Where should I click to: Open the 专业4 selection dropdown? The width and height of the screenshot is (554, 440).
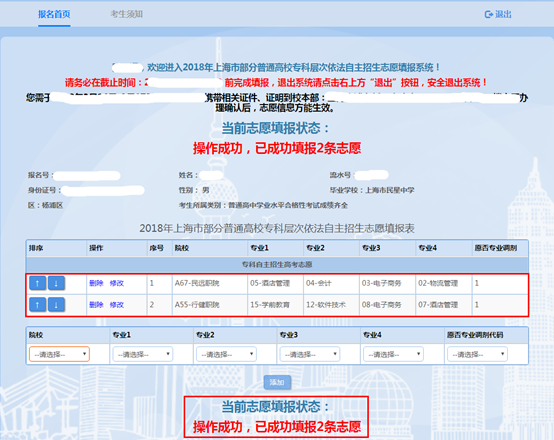(x=394, y=354)
